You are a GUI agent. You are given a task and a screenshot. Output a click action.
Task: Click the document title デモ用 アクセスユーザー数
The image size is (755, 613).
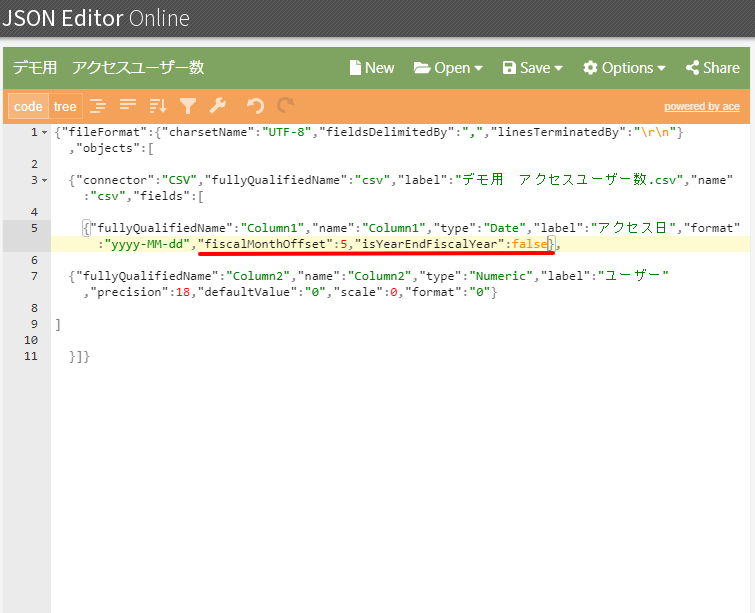click(x=108, y=68)
